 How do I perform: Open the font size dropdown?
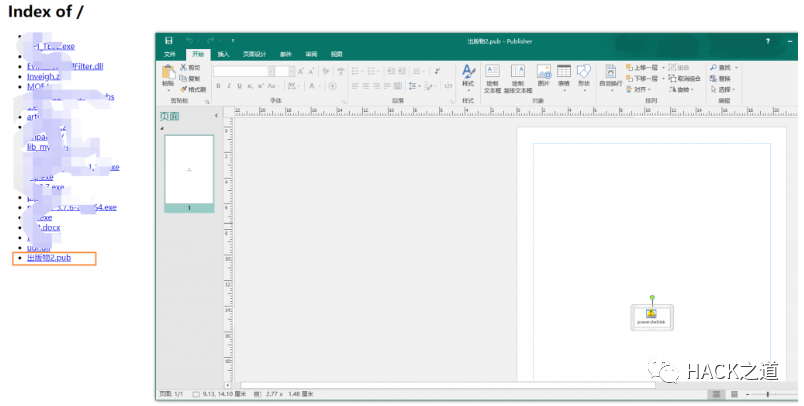tap(291, 71)
